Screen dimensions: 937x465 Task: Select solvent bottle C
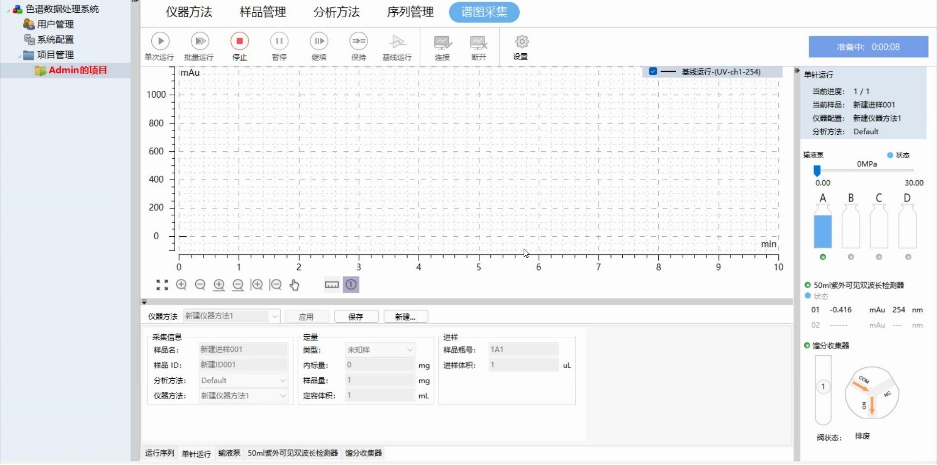pyautogui.click(x=879, y=225)
